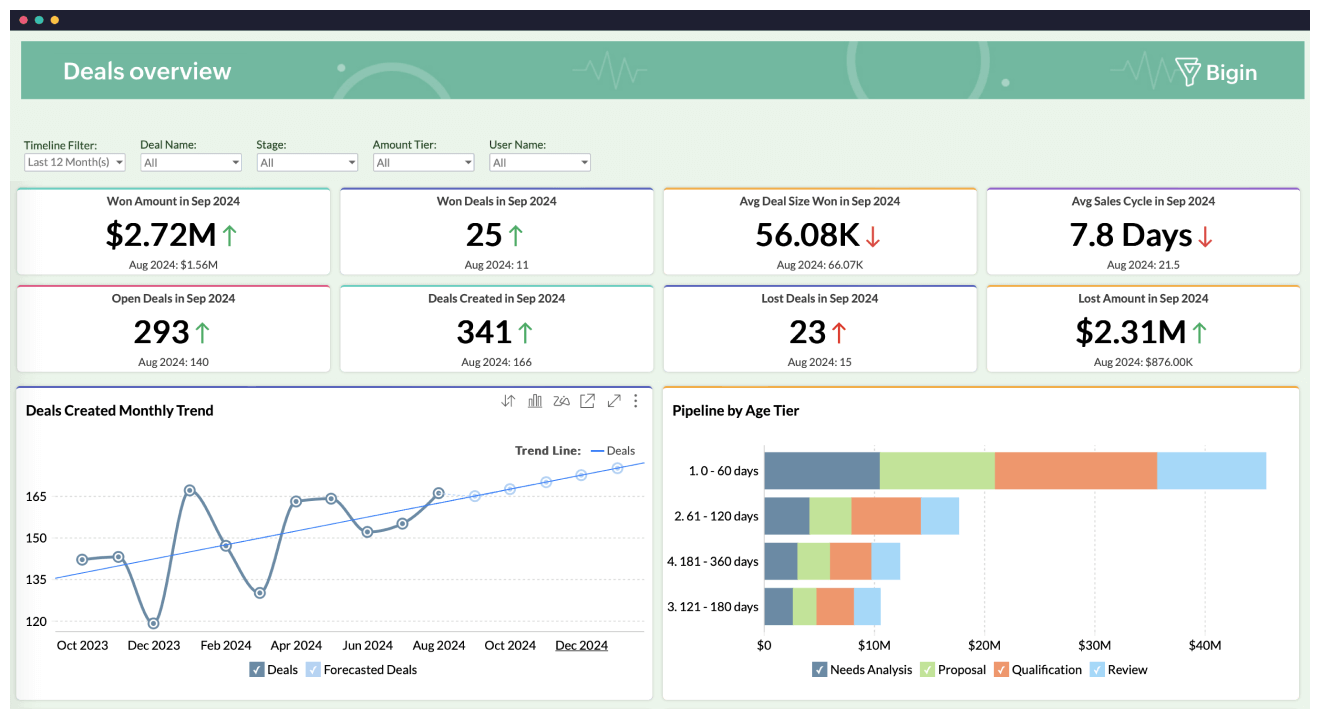The height and width of the screenshot is (719, 1320).
Task: Click the Bigin logo in header
Action: [x=1216, y=72]
